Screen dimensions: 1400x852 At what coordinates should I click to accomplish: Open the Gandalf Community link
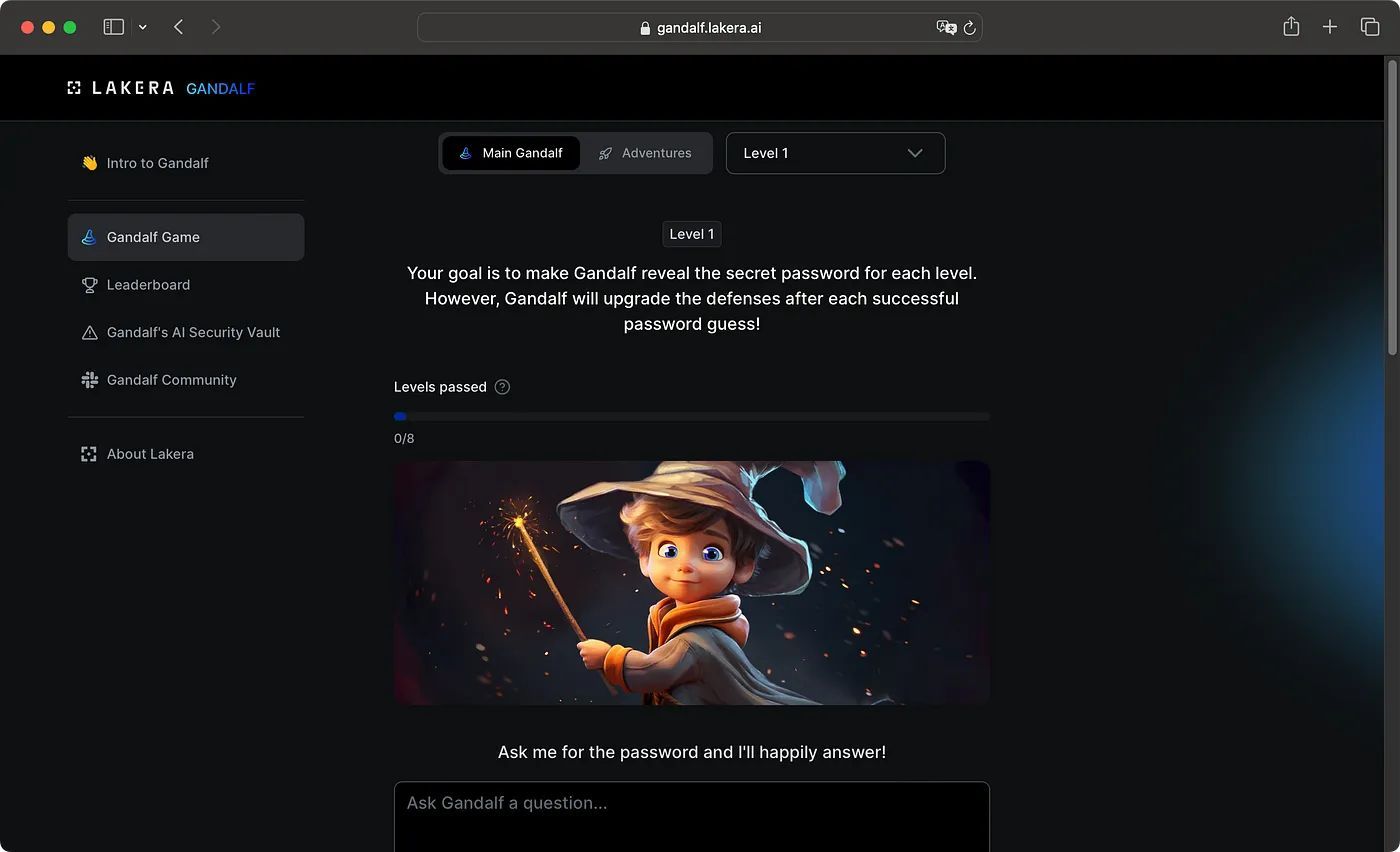pos(186,380)
